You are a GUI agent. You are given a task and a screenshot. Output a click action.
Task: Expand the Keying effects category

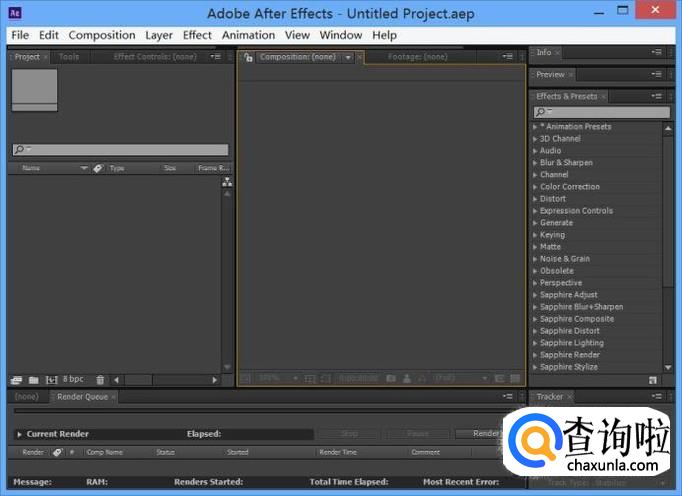tap(535, 235)
